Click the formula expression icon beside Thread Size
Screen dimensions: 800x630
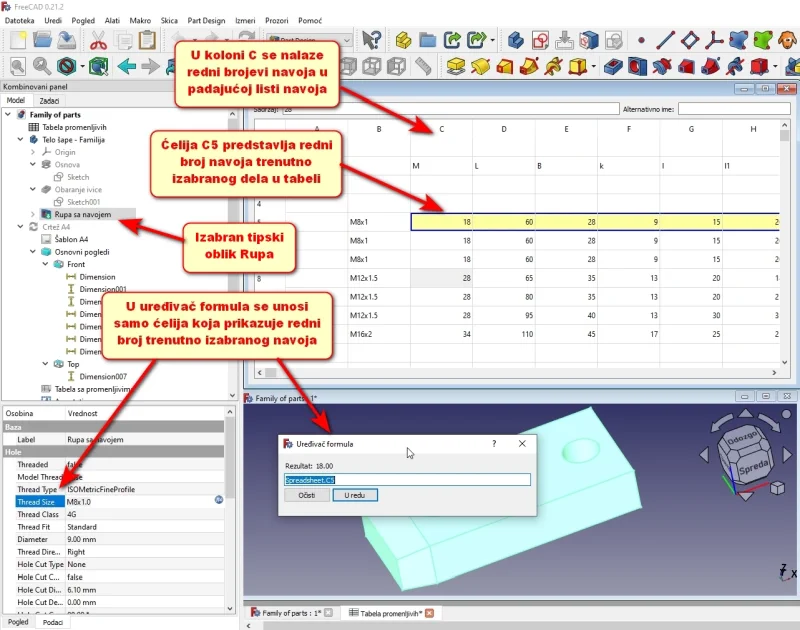click(217, 501)
